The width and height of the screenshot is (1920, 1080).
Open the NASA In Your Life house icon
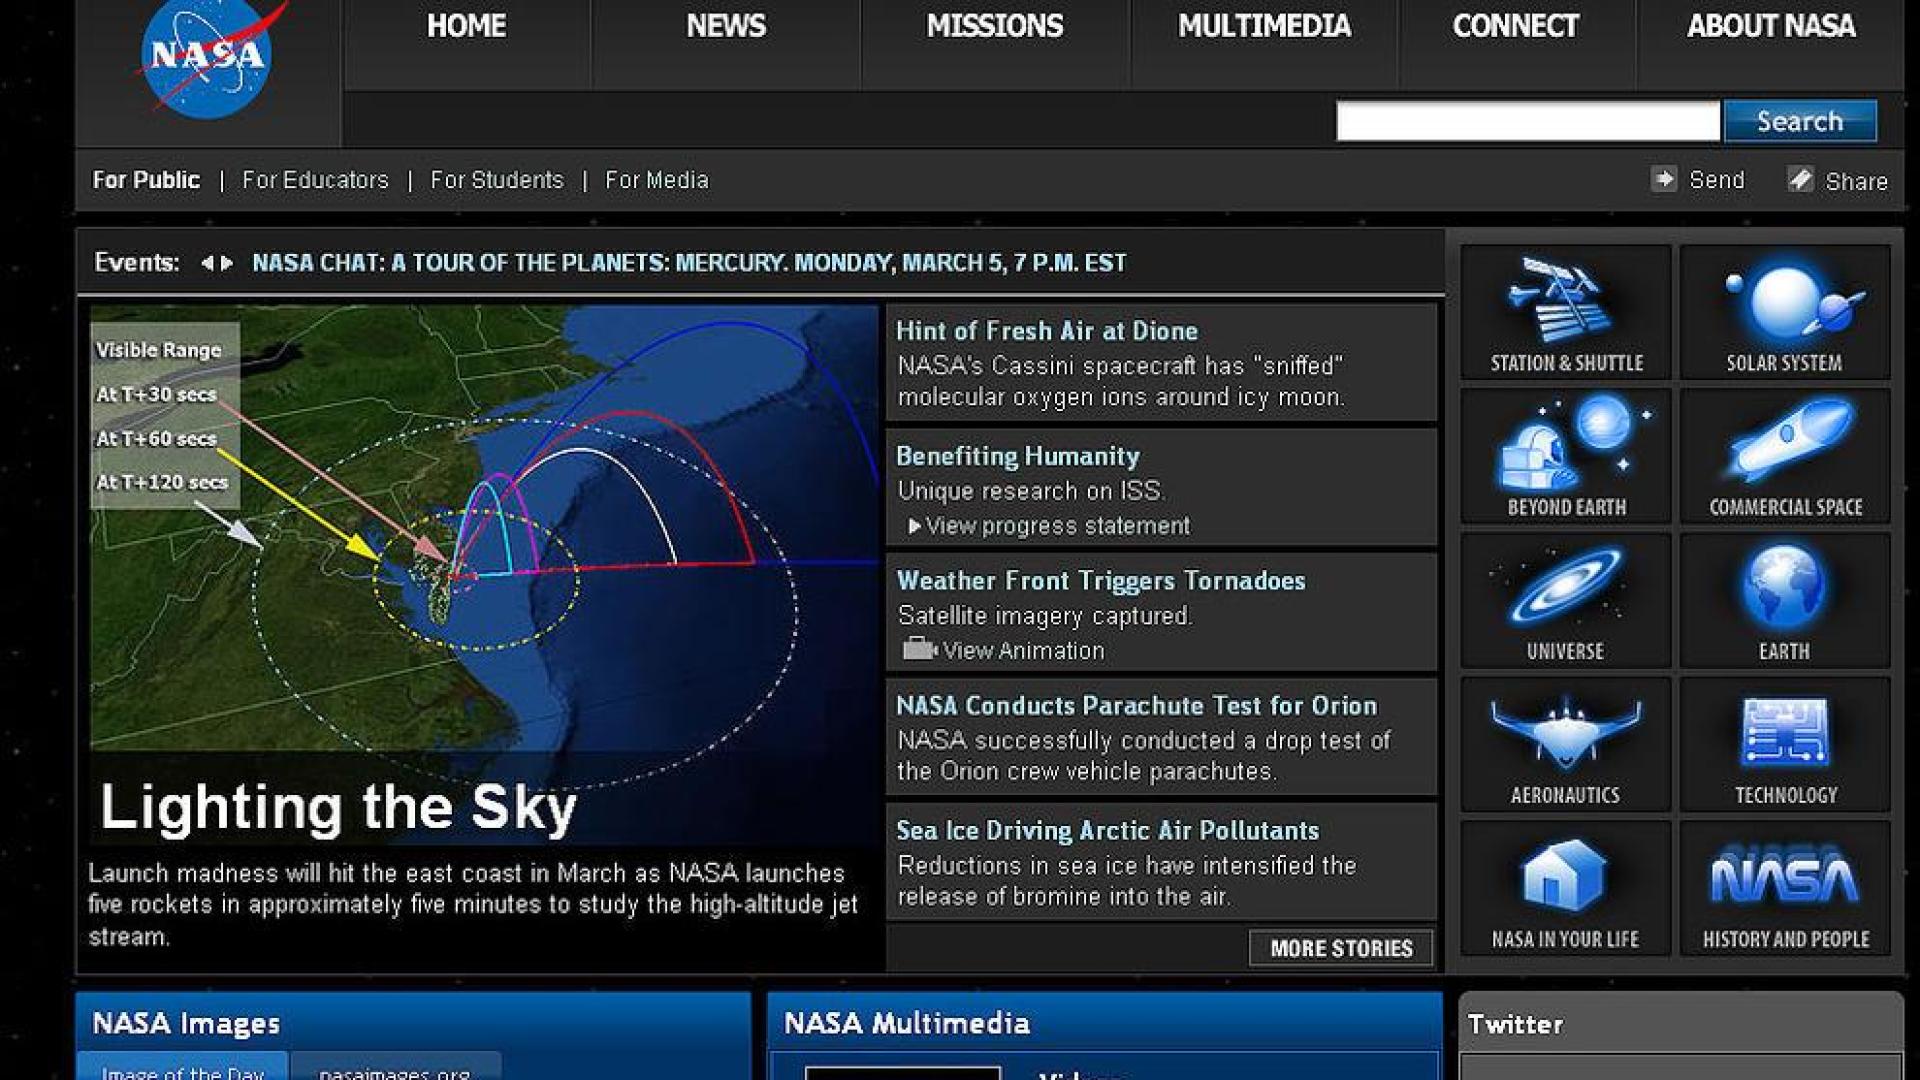coord(1565,888)
